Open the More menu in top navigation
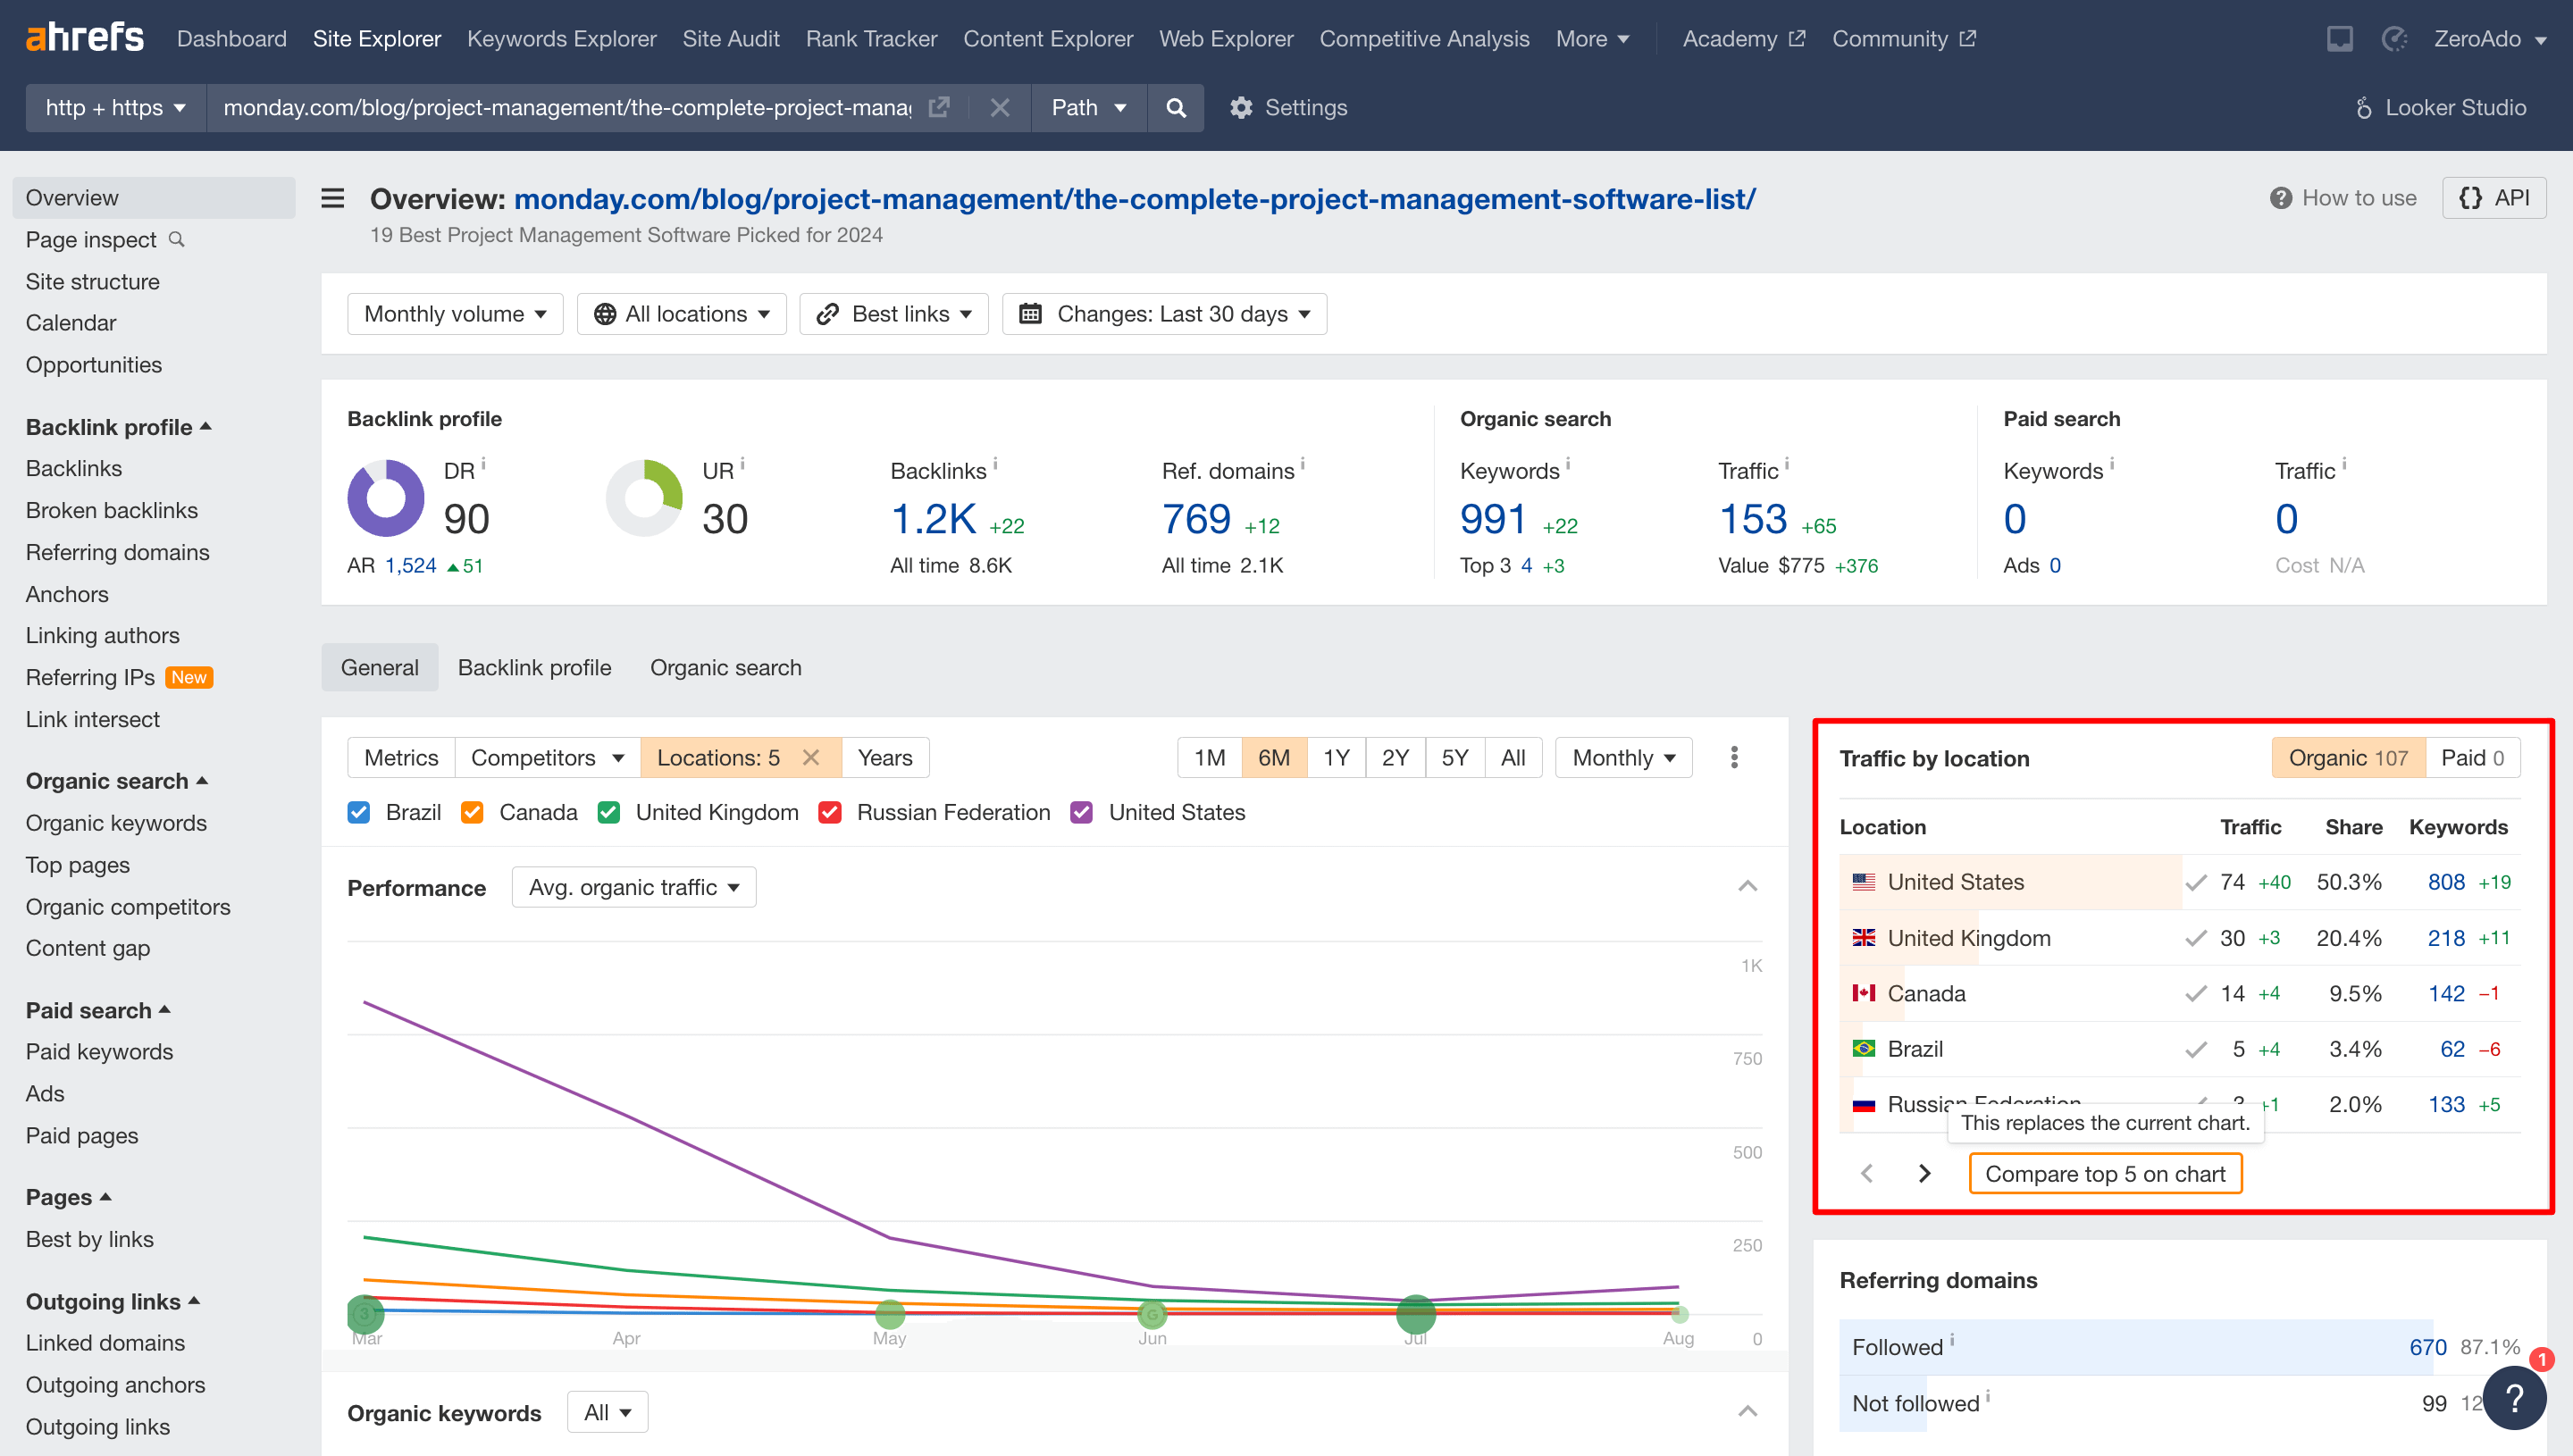The width and height of the screenshot is (2573, 1456). [x=1592, y=38]
